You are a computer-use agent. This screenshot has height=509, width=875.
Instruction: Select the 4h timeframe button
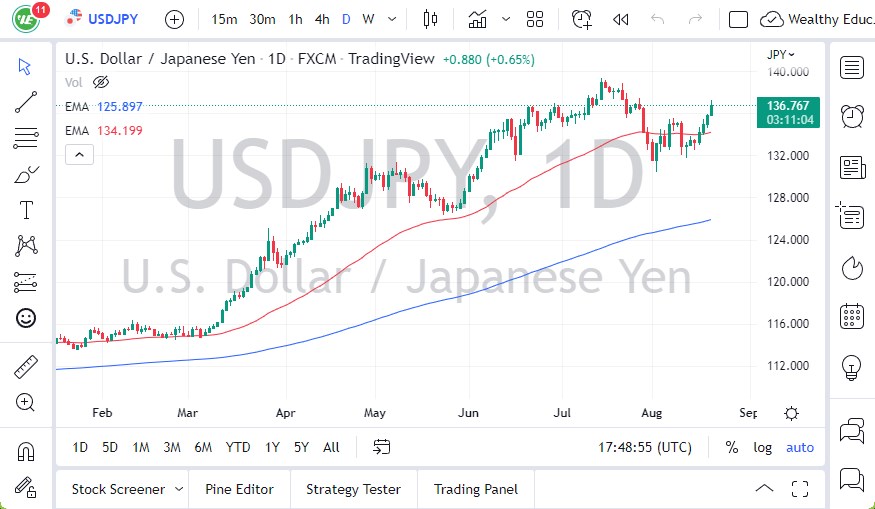[321, 19]
